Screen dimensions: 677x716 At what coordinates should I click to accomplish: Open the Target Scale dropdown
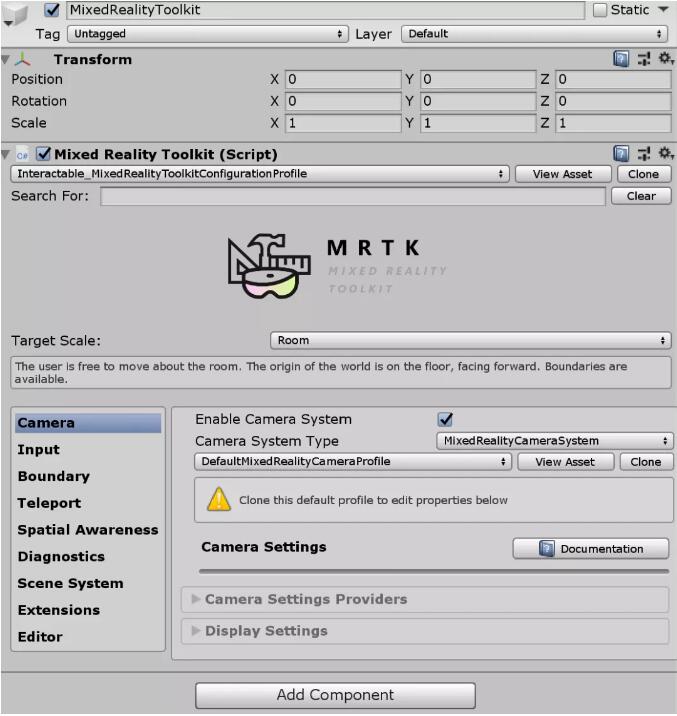[x=471, y=341]
